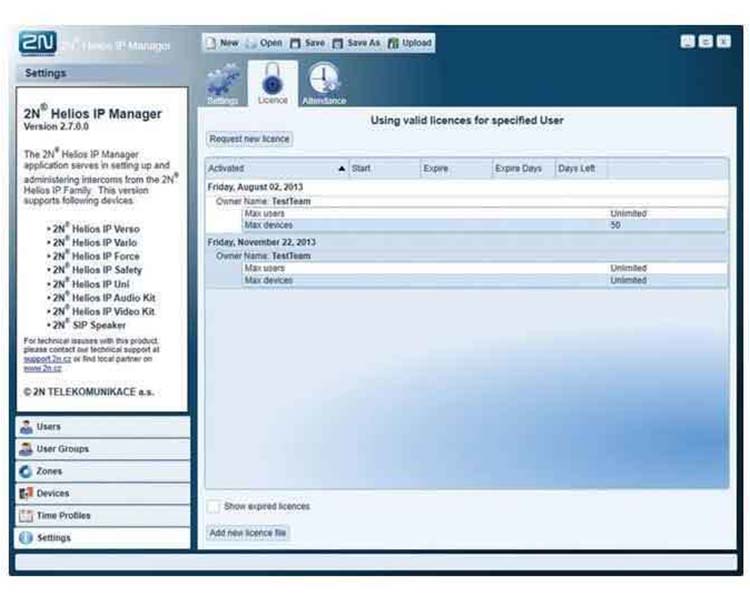Click the Start column header
Screen dimensions: 750x600
coord(385,168)
